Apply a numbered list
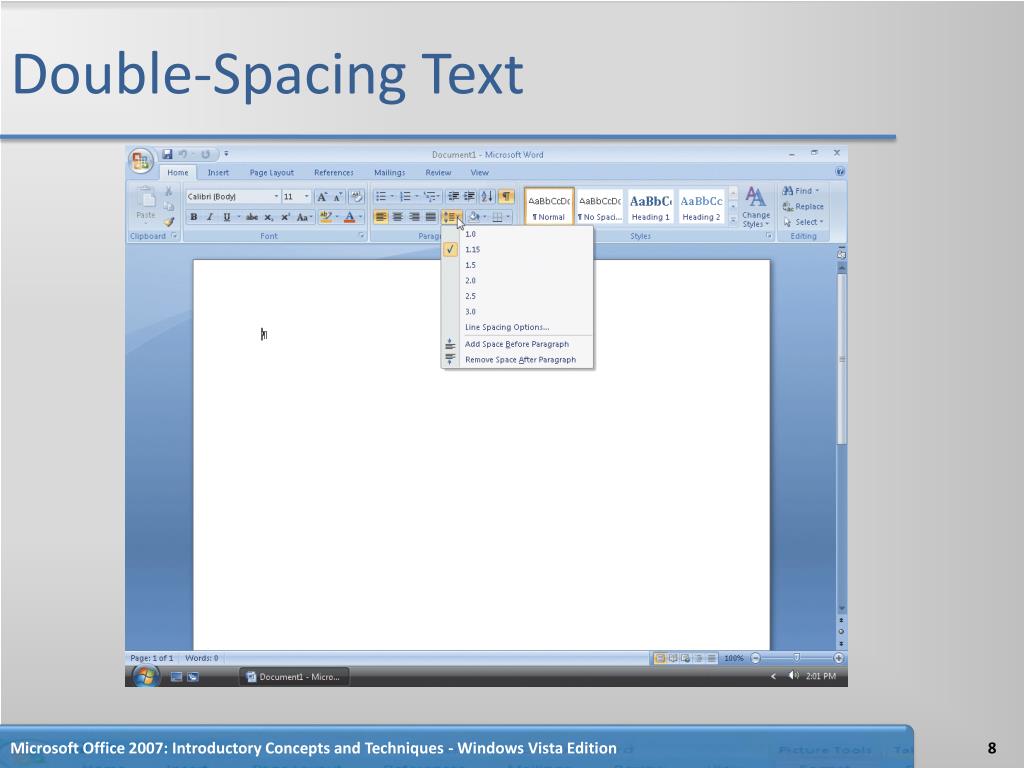The image size is (1024, 768). tap(406, 197)
